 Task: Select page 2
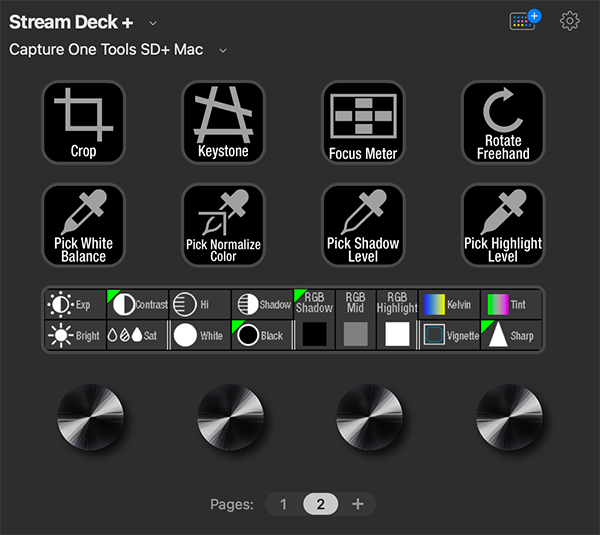(x=320, y=504)
